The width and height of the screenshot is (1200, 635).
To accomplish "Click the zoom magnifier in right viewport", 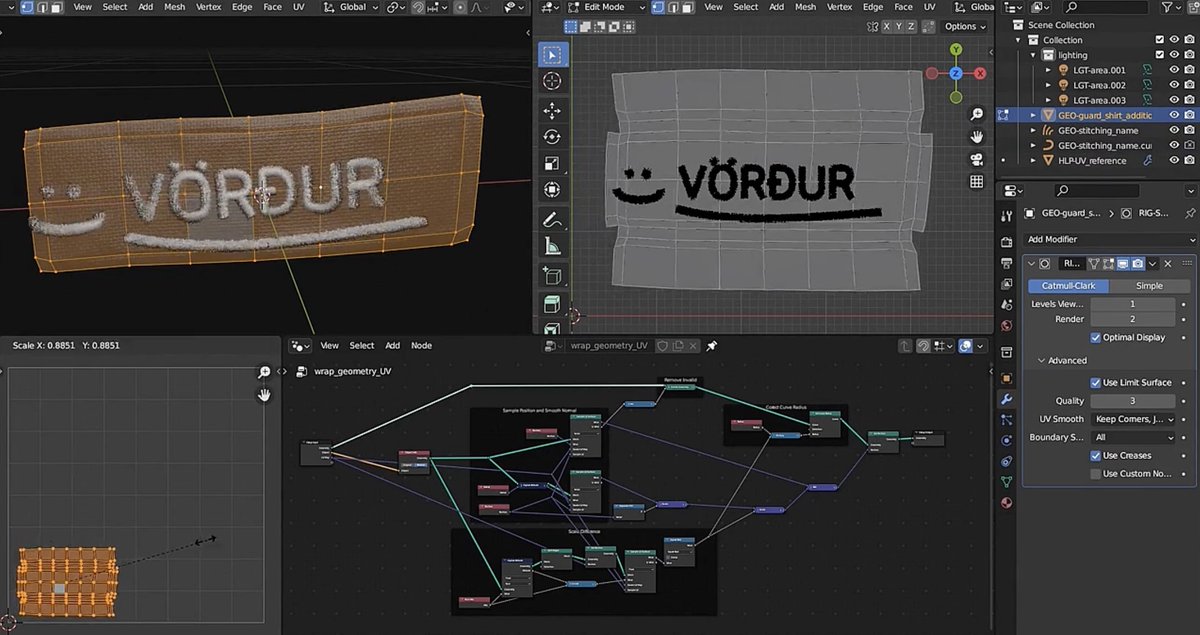I will (977, 114).
